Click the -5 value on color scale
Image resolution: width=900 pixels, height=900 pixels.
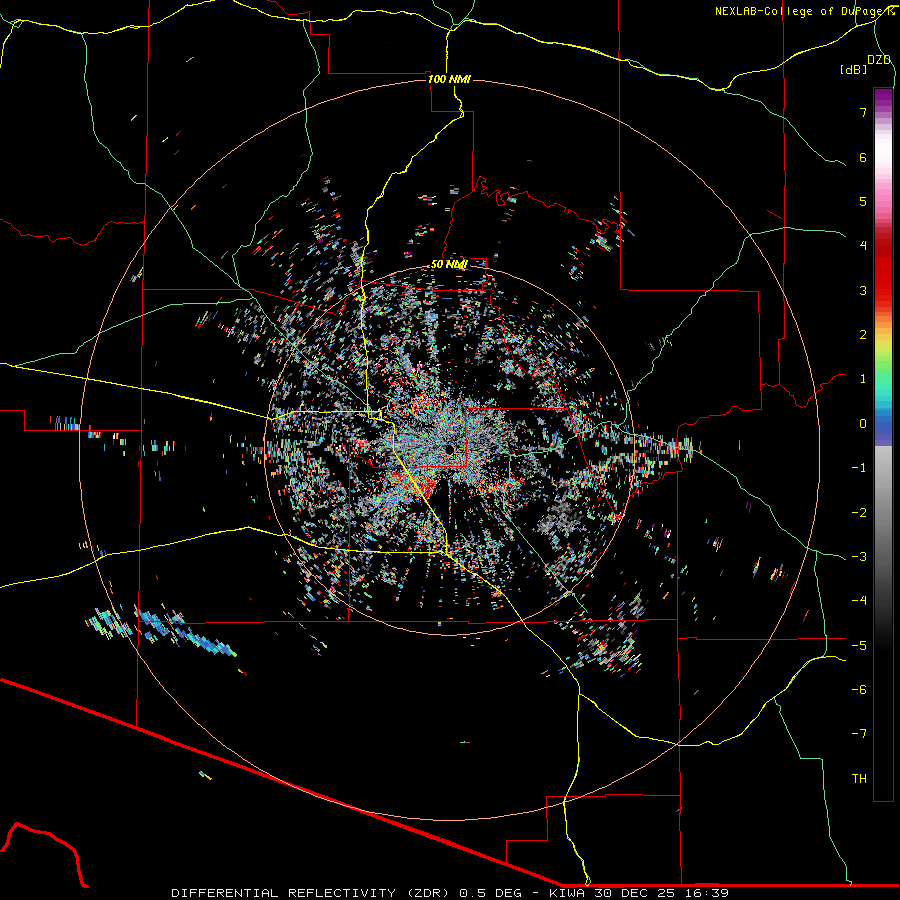point(859,646)
